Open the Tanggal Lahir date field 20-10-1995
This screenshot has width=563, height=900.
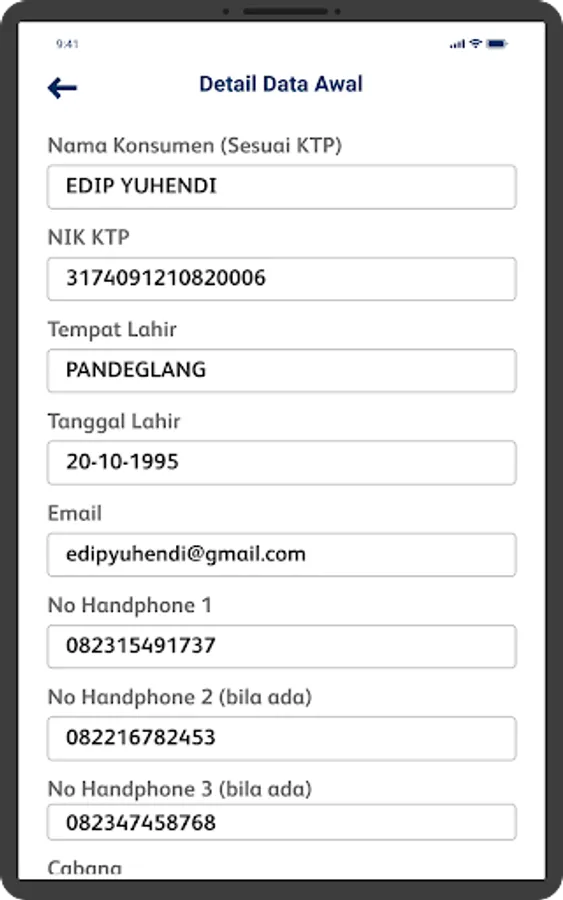(x=282, y=463)
